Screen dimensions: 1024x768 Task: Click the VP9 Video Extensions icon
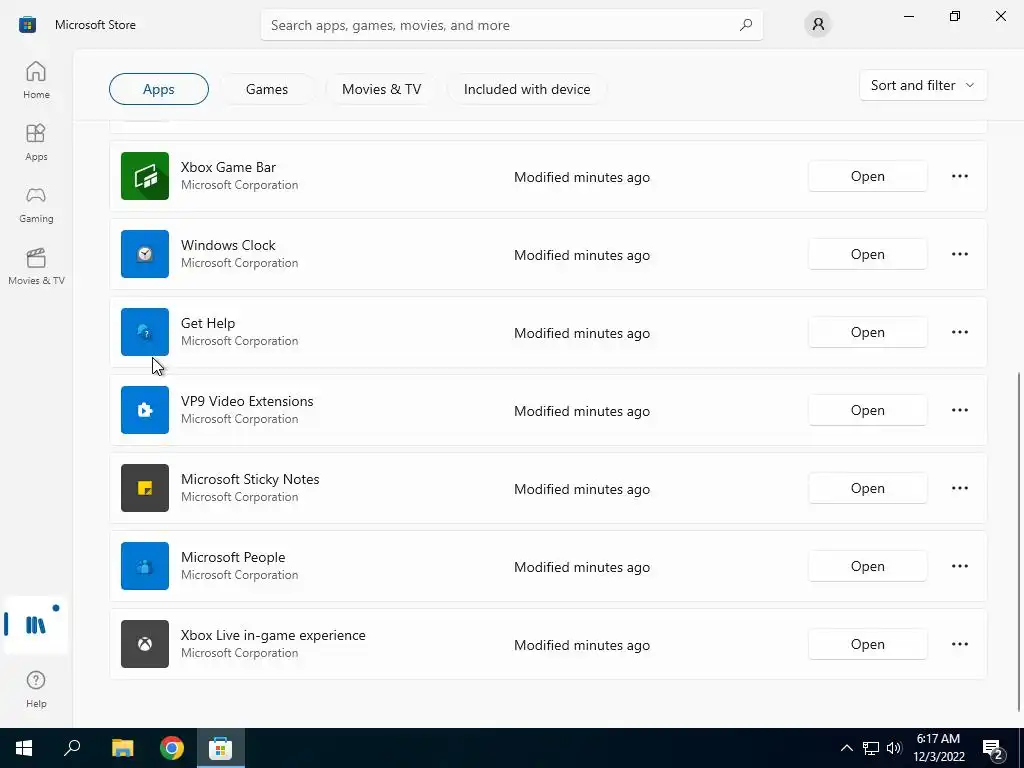point(145,410)
